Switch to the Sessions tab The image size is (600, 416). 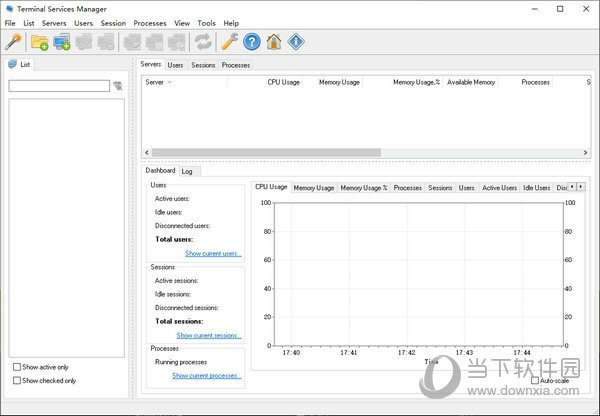point(203,65)
